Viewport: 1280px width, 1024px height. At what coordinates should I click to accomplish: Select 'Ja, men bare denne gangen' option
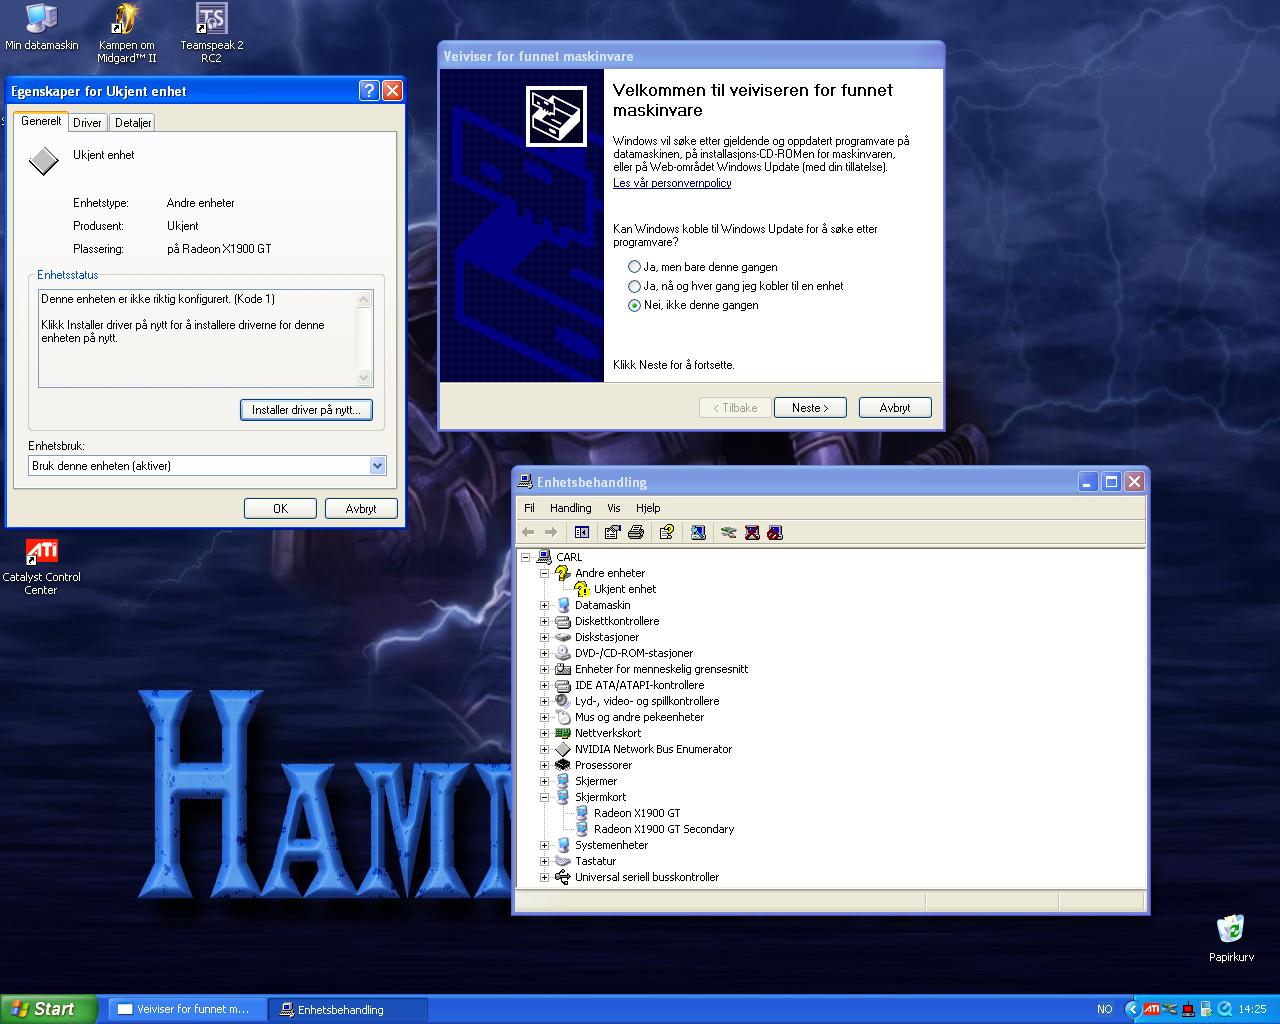coord(634,267)
